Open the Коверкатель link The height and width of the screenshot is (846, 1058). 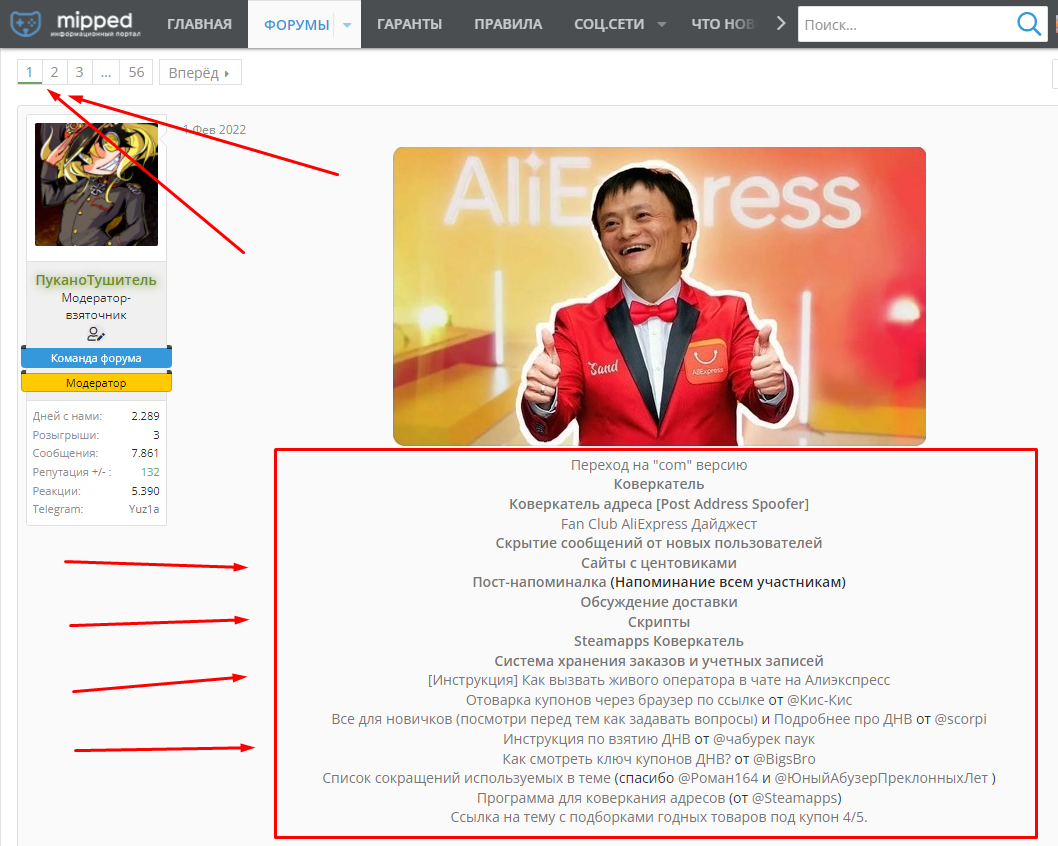659,484
